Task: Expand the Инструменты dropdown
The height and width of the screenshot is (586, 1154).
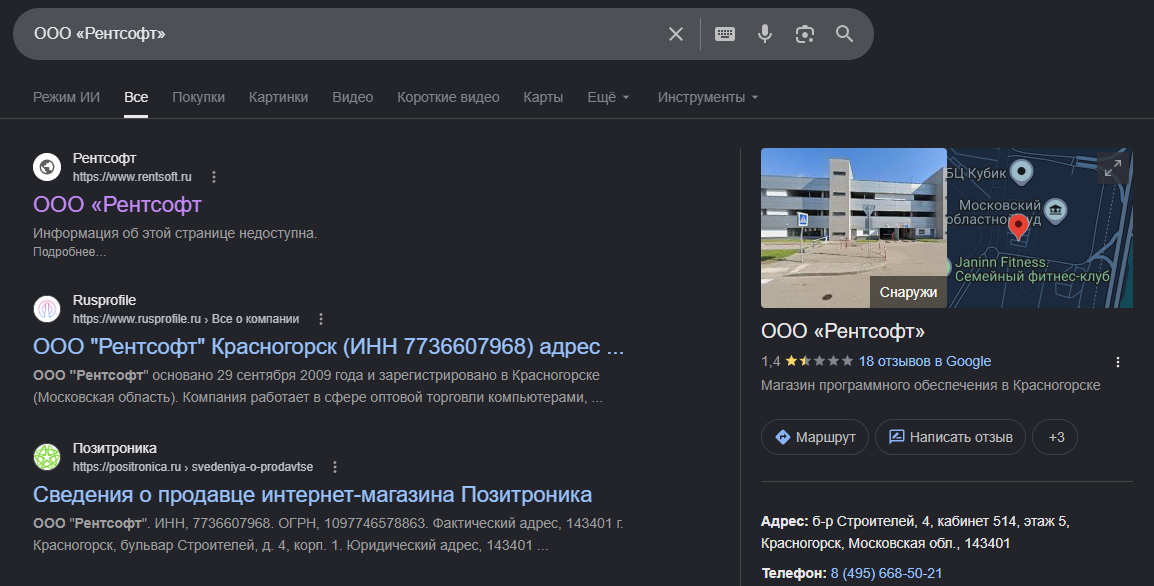Action: click(x=708, y=97)
